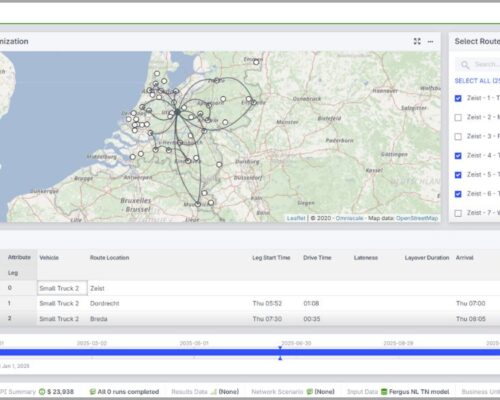The width and height of the screenshot is (500, 400).
Task: Click the magnifier icon in route search
Action: [x=465, y=65]
